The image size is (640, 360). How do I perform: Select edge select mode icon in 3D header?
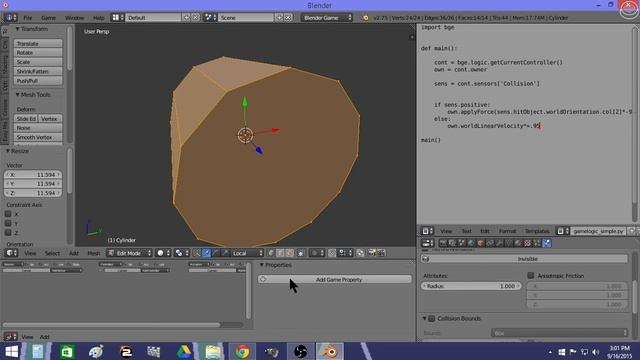tap(280, 253)
